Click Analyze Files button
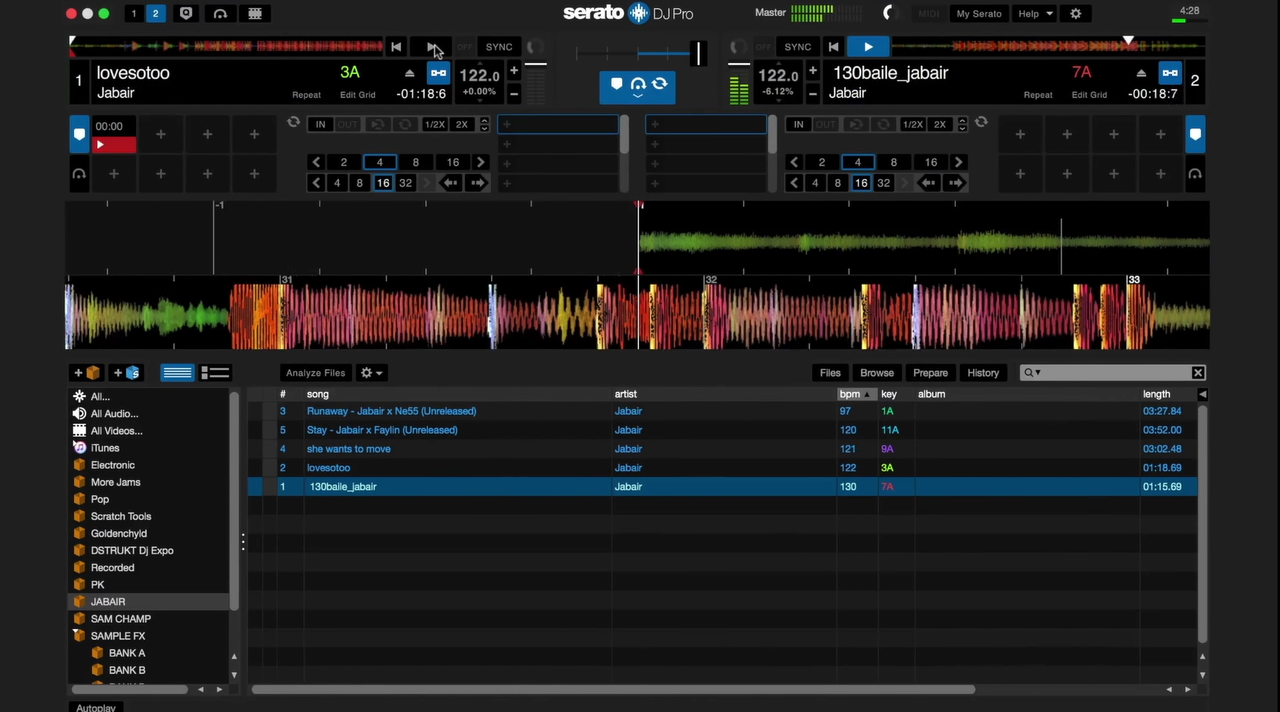This screenshot has height=712, width=1280. point(315,373)
